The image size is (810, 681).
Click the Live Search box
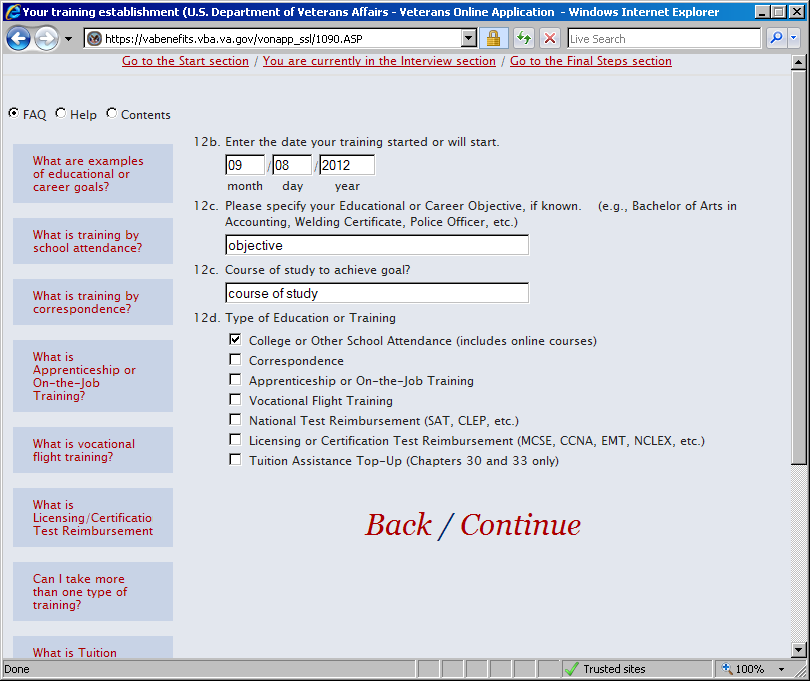(664, 39)
